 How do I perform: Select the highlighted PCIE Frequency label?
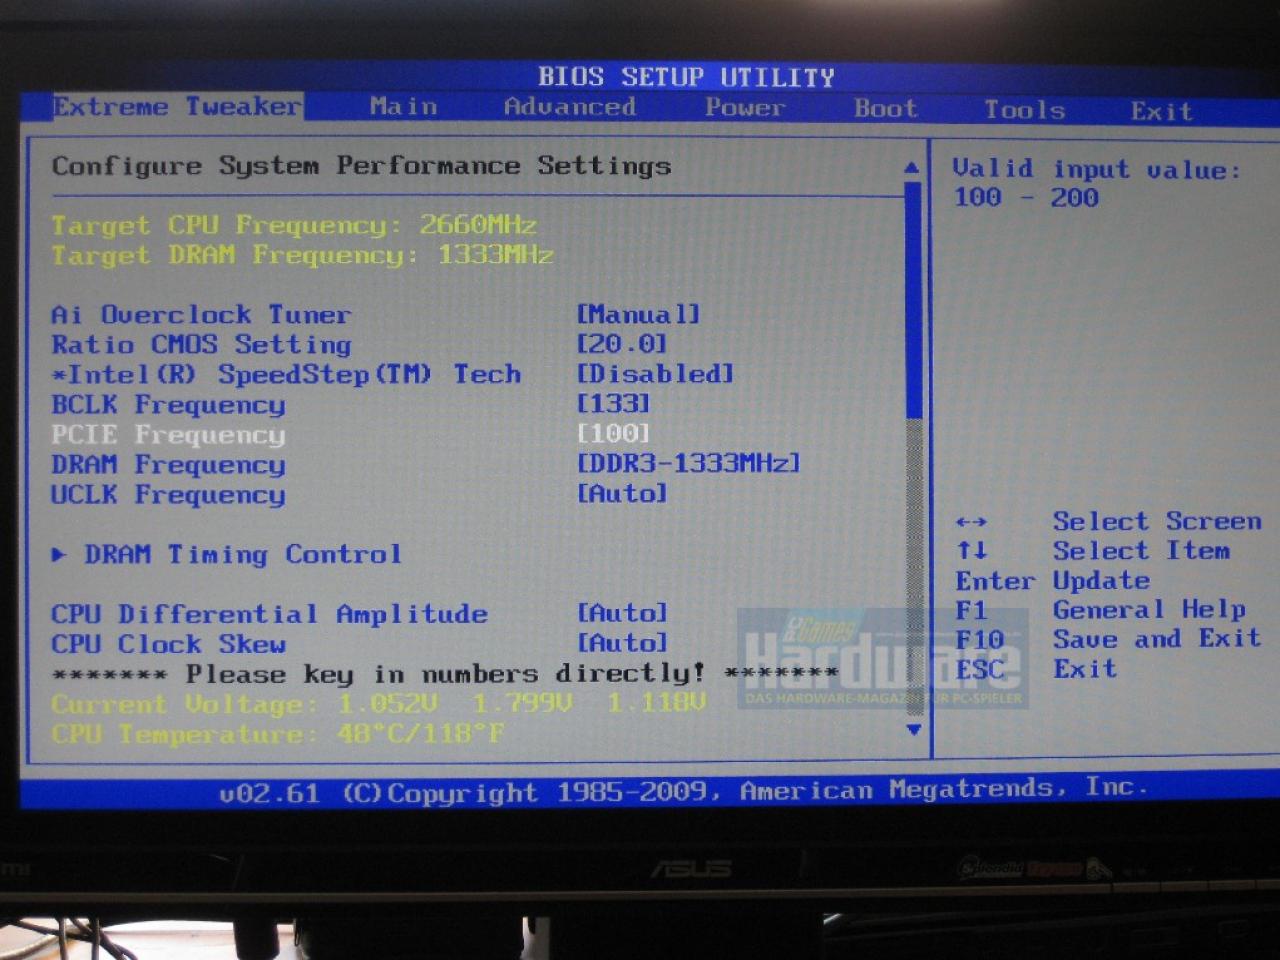pos(168,435)
